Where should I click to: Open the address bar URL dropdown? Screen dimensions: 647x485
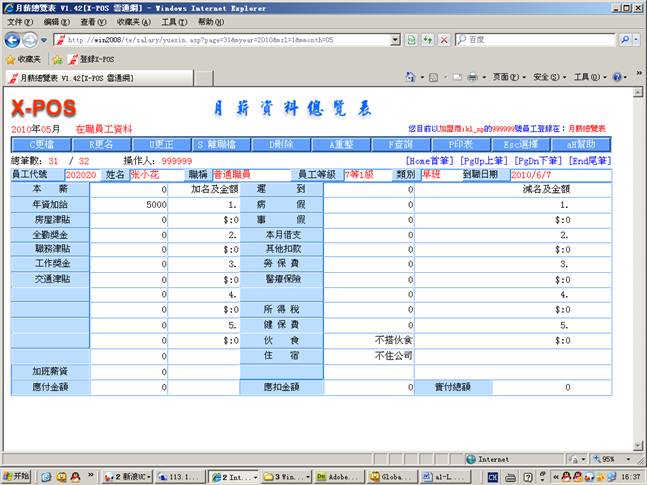point(395,40)
